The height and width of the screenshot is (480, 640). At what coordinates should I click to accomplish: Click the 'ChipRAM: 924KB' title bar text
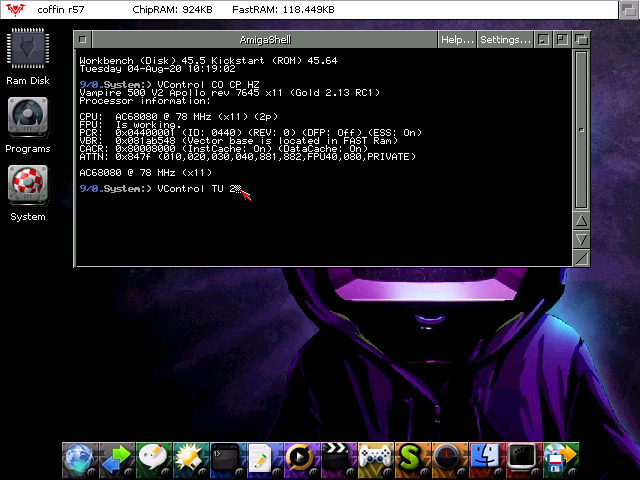tap(172, 9)
